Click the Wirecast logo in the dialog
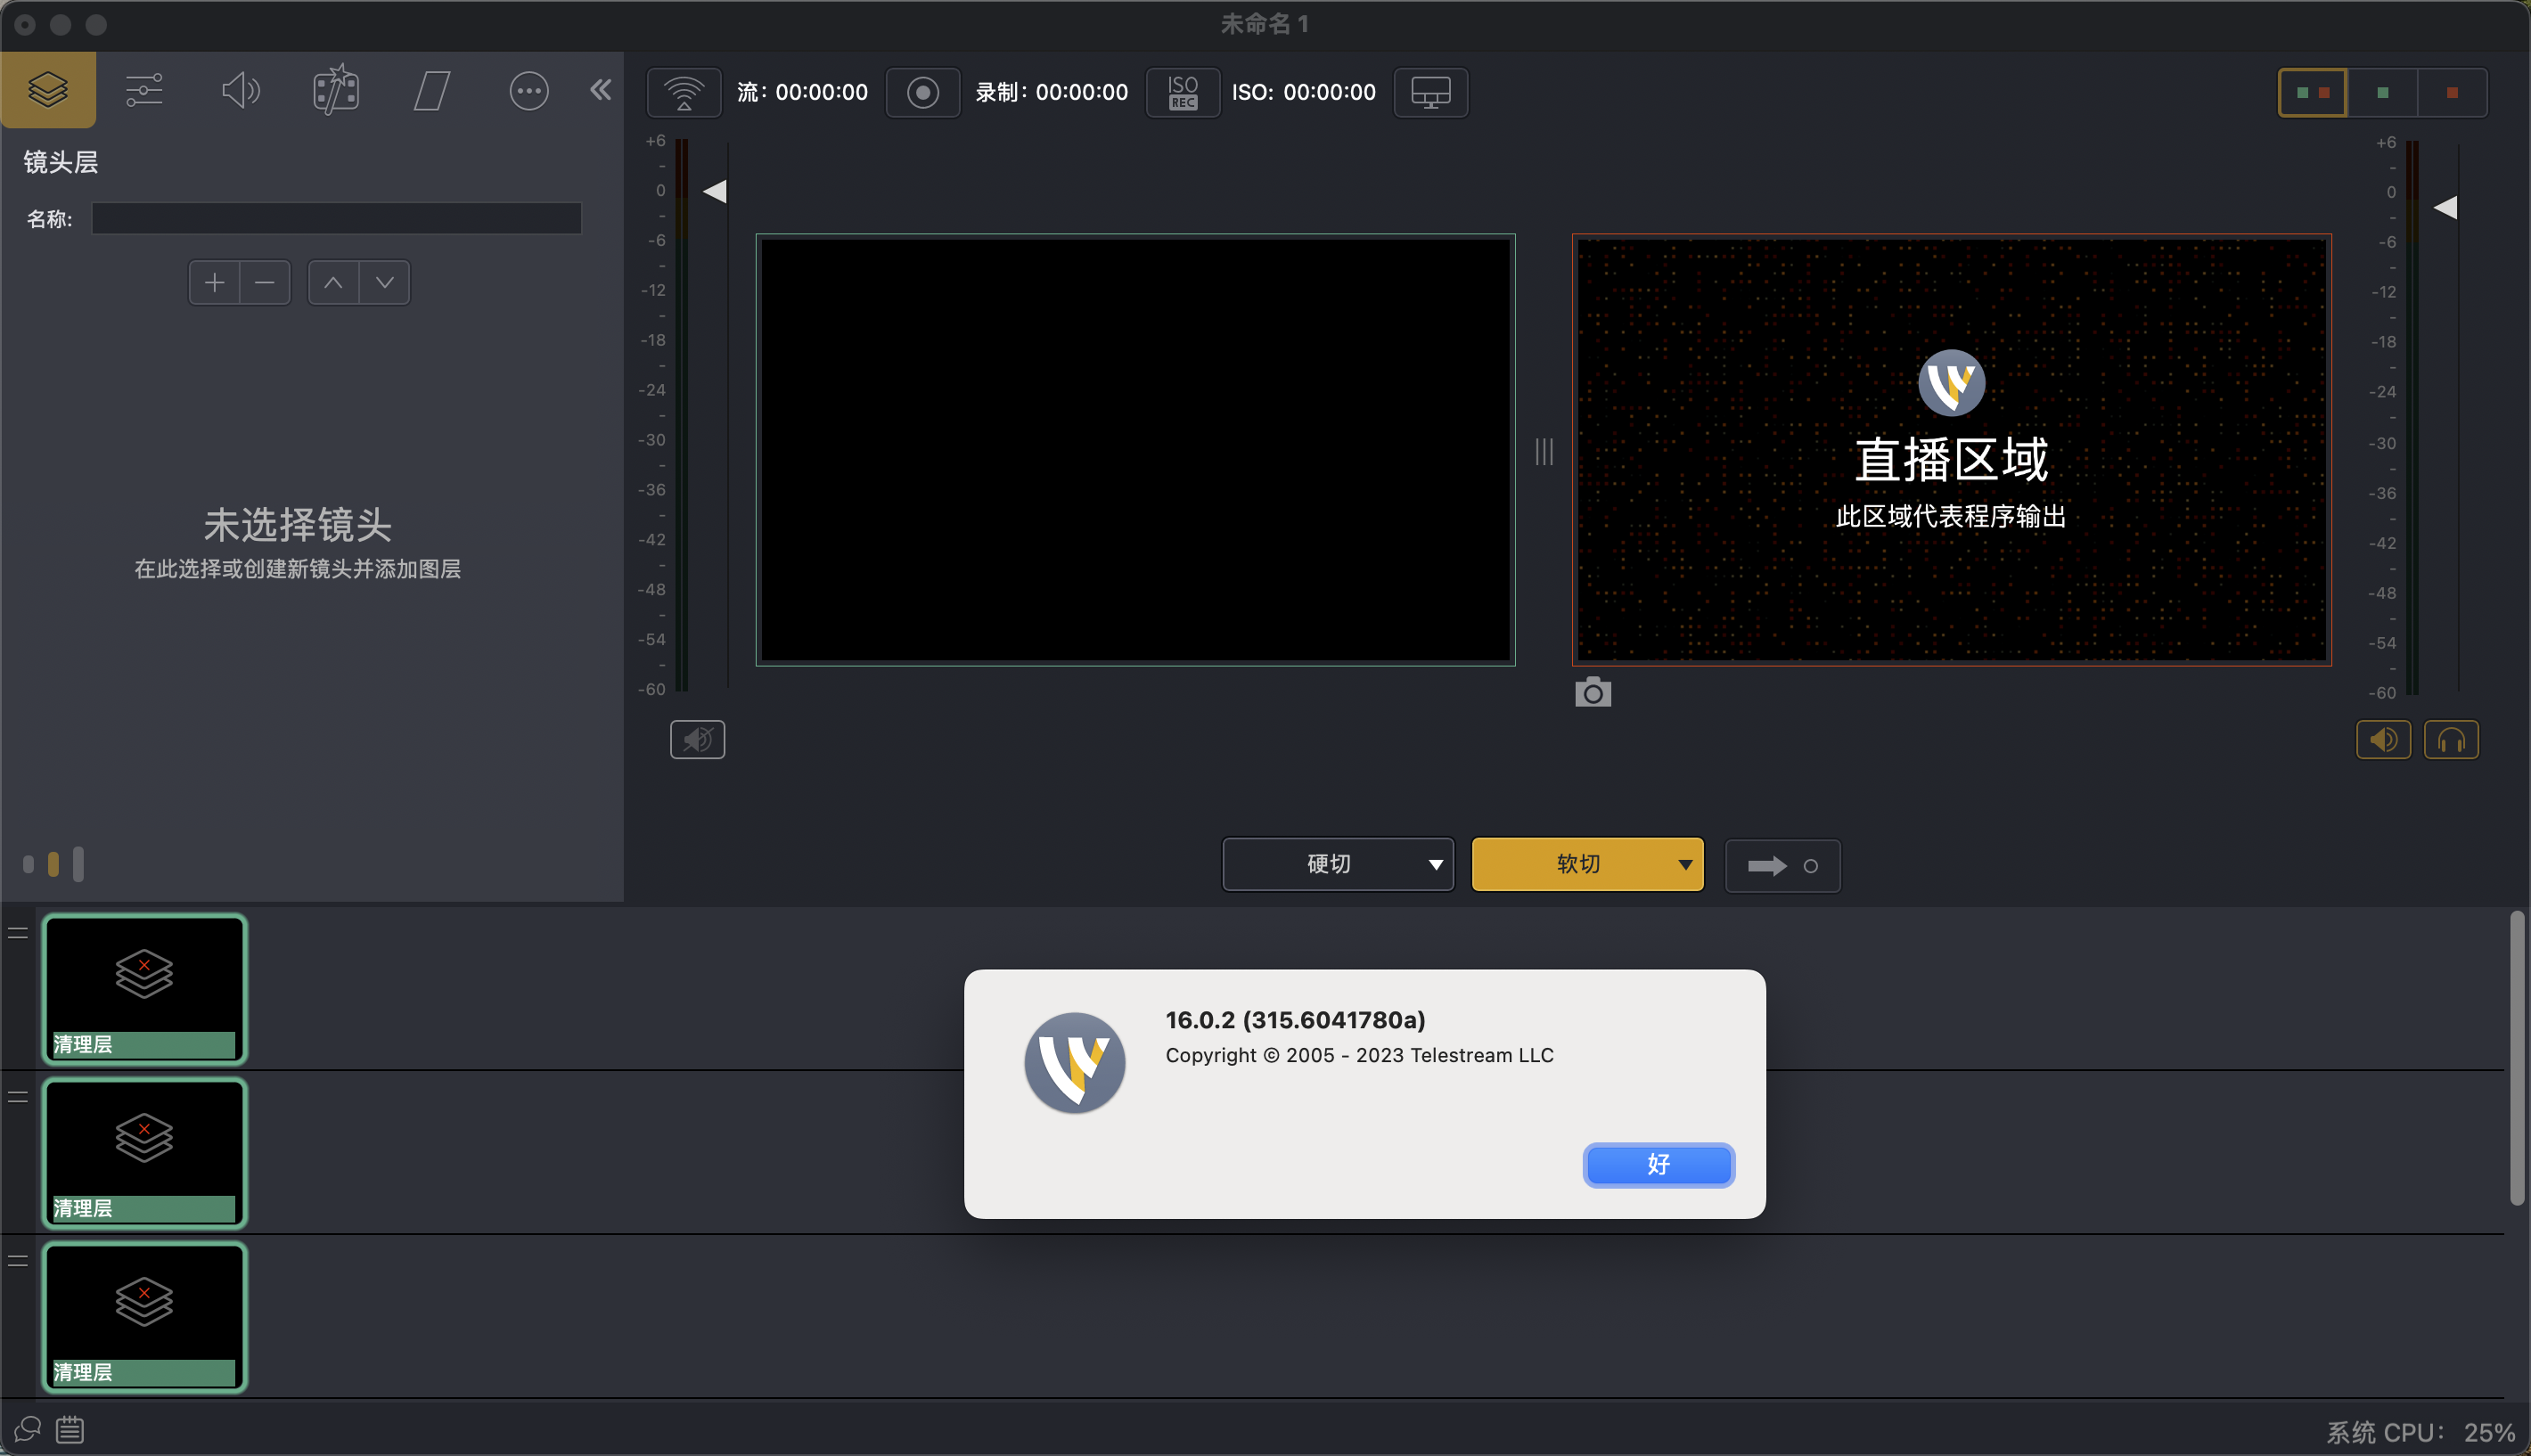Image resolution: width=2531 pixels, height=1456 pixels. (1074, 1062)
